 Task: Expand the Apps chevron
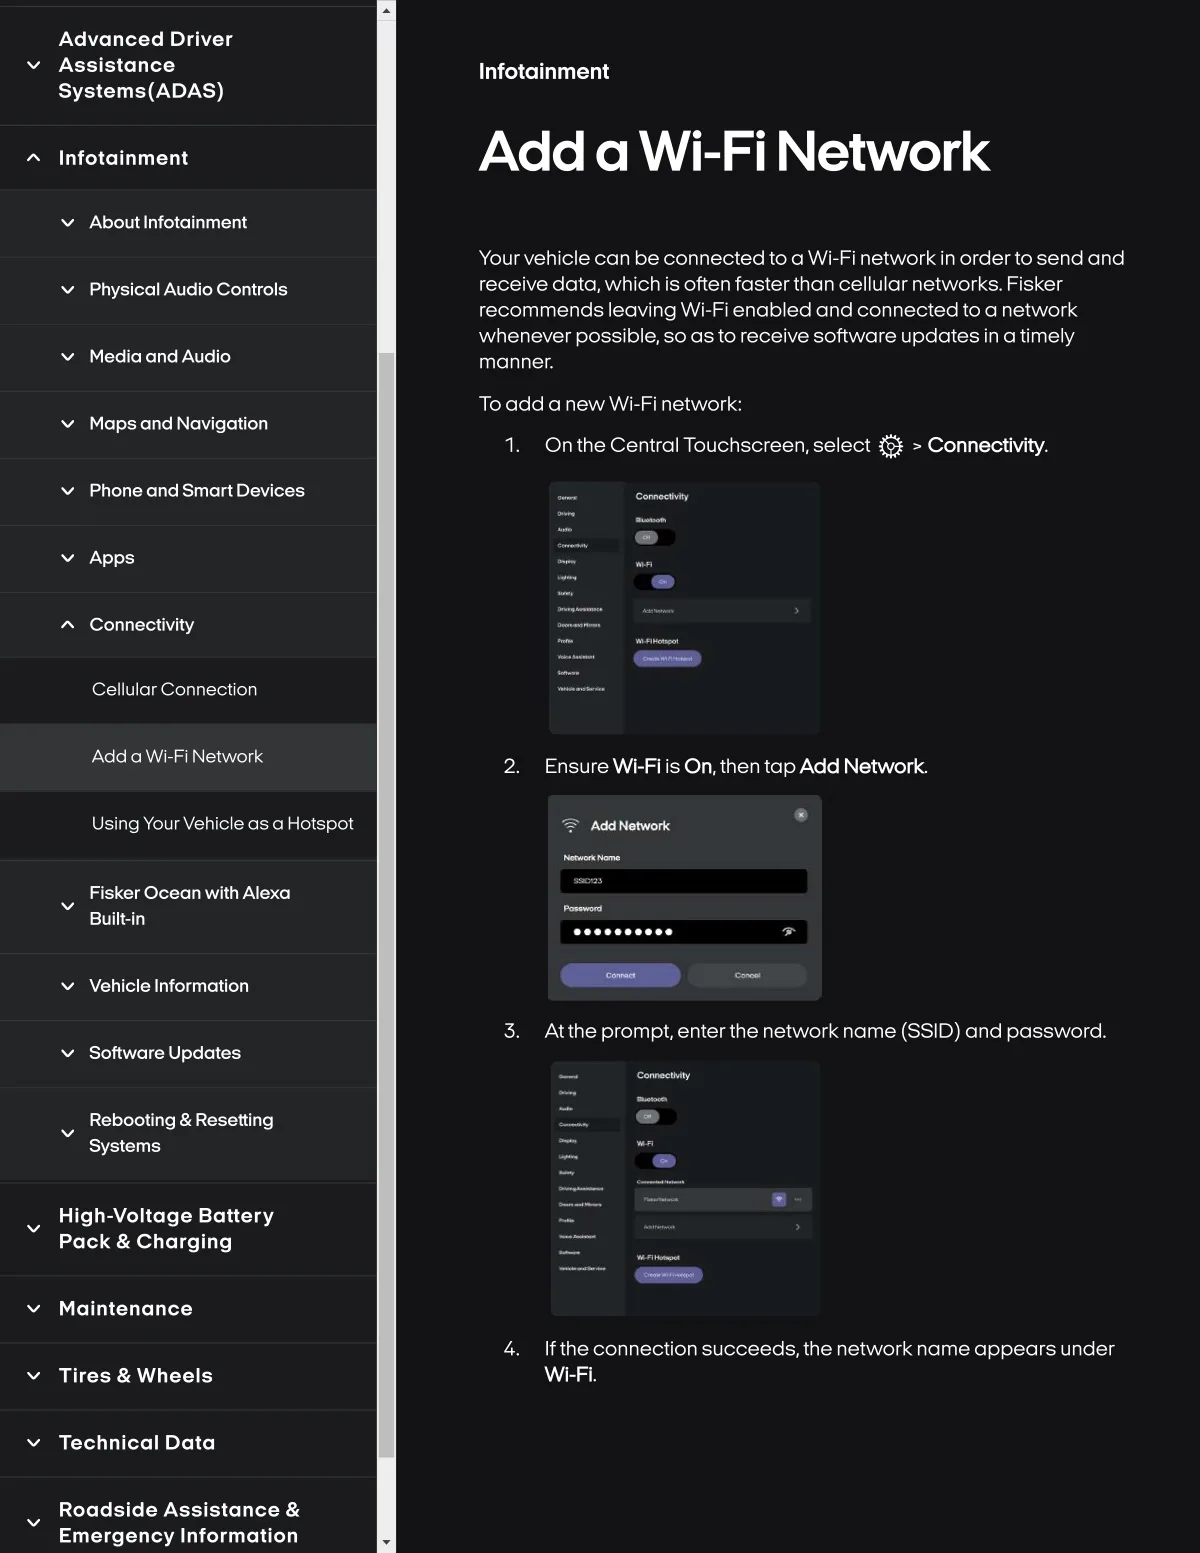(x=68, y=558)
